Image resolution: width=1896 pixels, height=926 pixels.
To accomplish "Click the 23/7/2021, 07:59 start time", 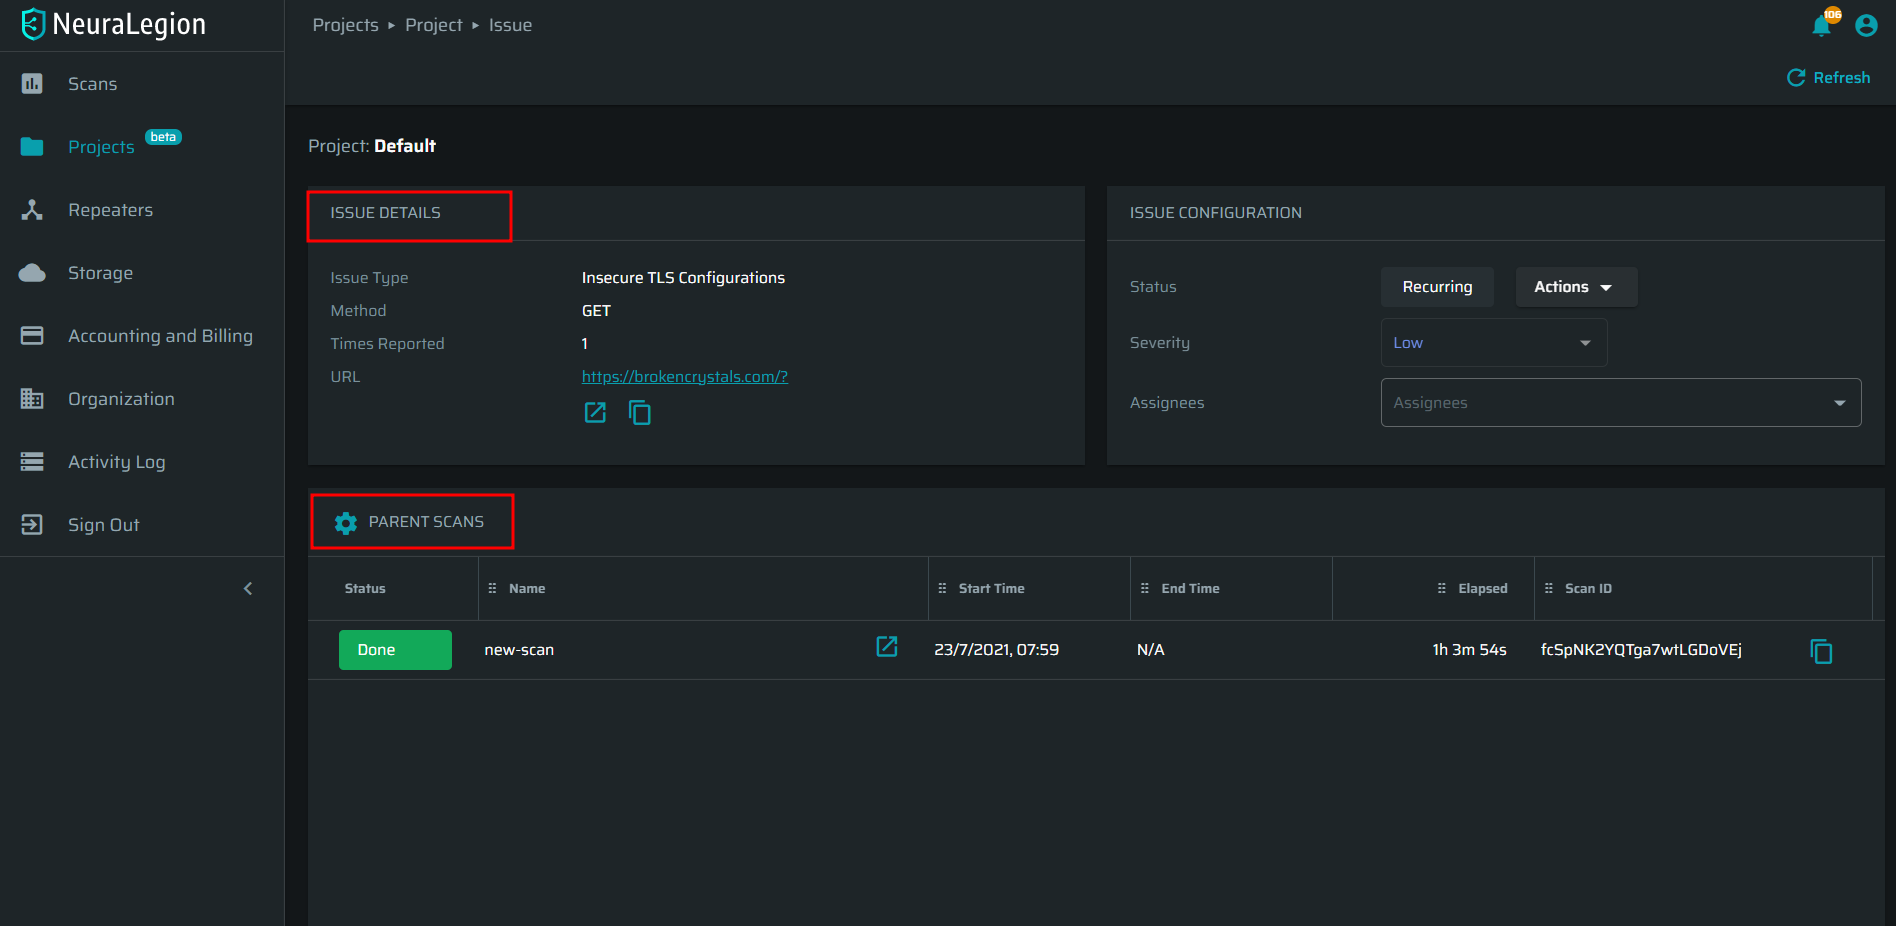I will tap(996, 650).
